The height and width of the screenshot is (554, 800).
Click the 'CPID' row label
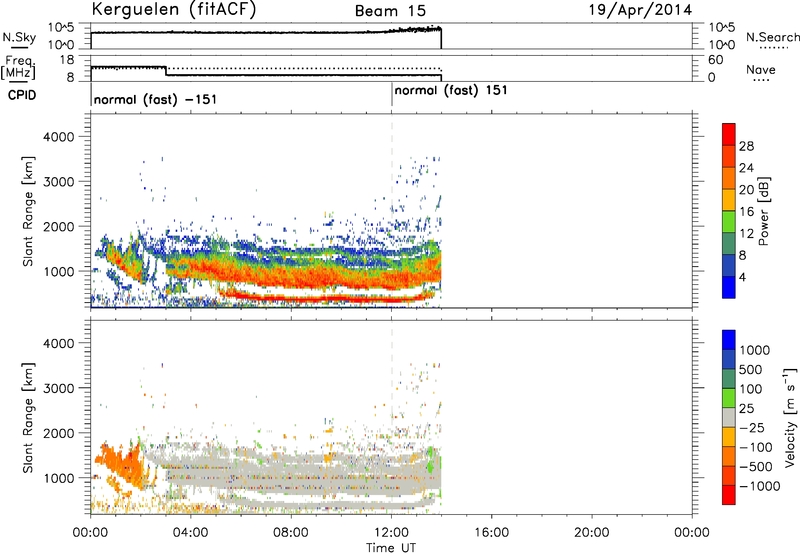tap(22, 95)
